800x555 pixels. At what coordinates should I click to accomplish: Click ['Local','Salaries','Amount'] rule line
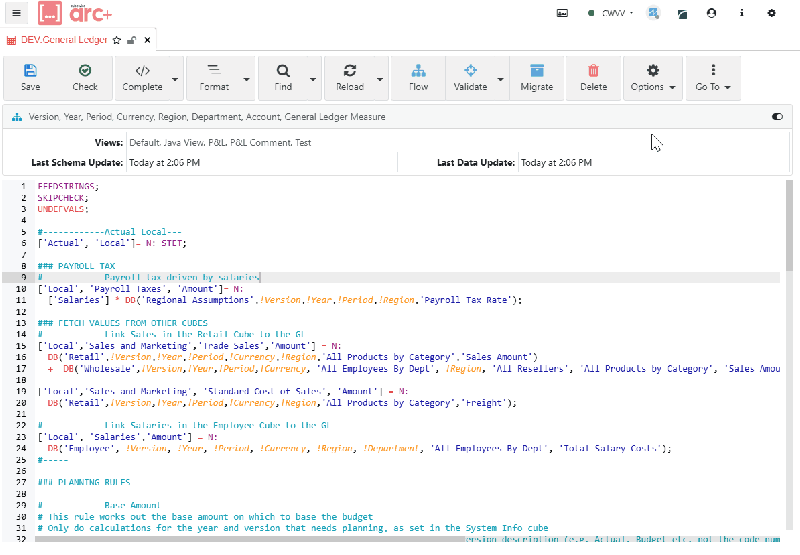point(128,437)
